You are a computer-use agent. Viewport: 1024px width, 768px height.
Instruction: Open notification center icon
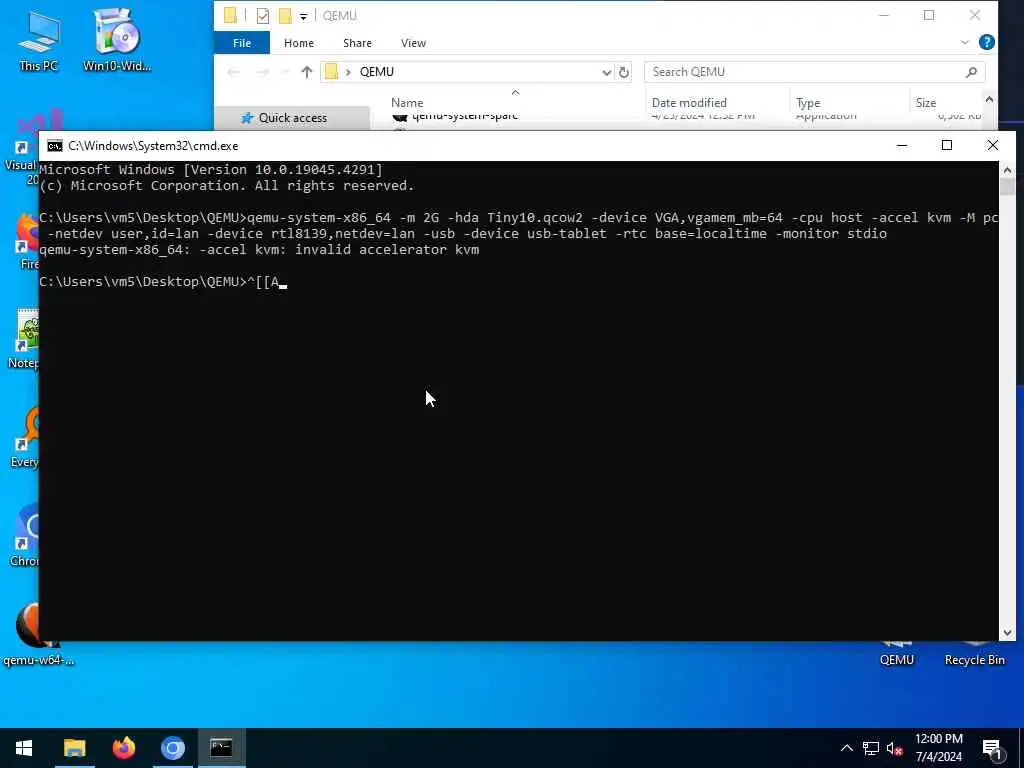coord(993,749)
